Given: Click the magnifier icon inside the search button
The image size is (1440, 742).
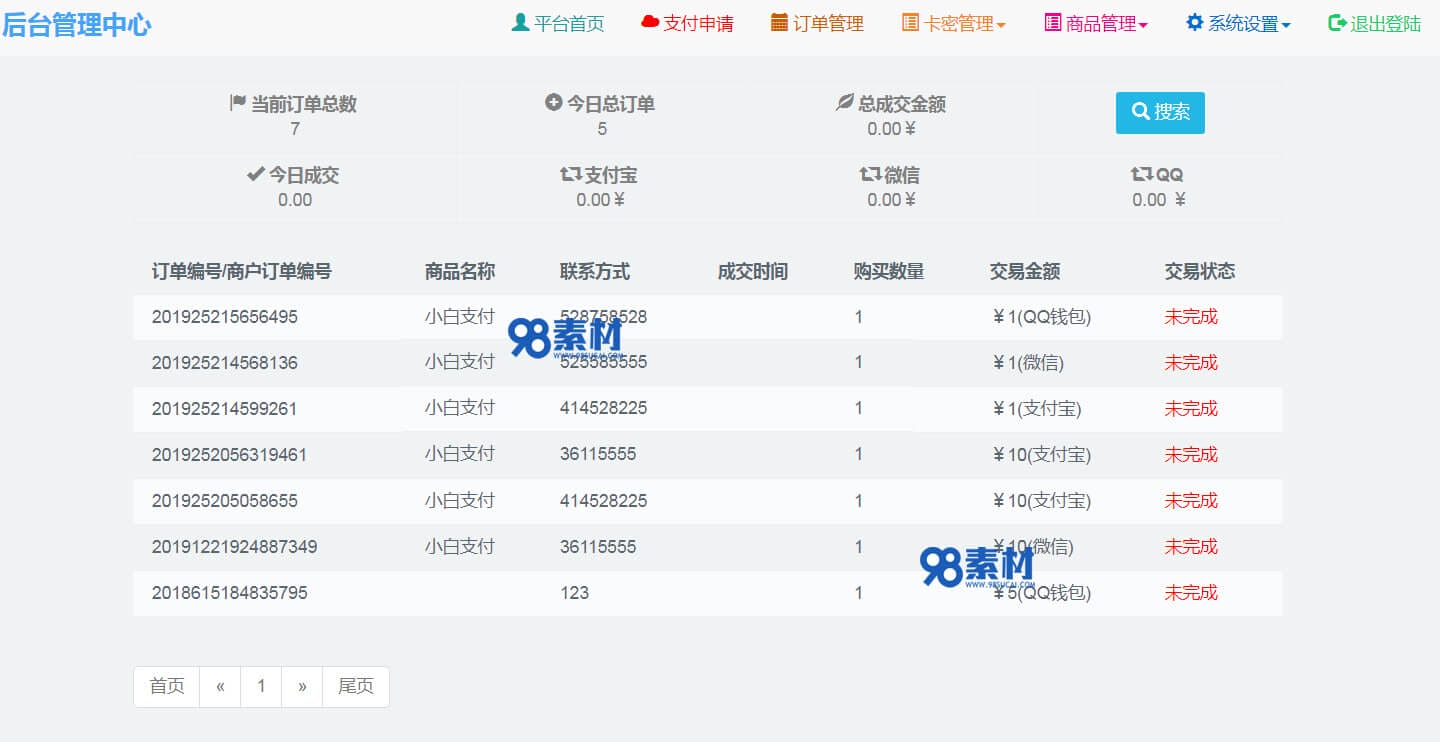Looking at the screenshot, I should tap(1140, 112).
